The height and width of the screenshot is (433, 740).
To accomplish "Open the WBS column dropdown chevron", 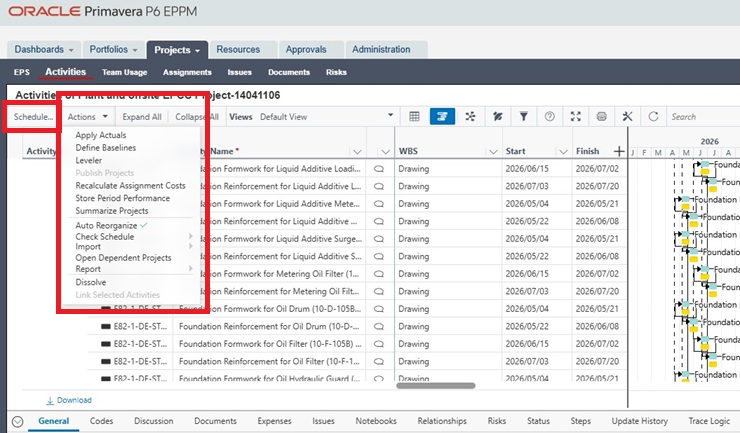I will click(493, 152).
